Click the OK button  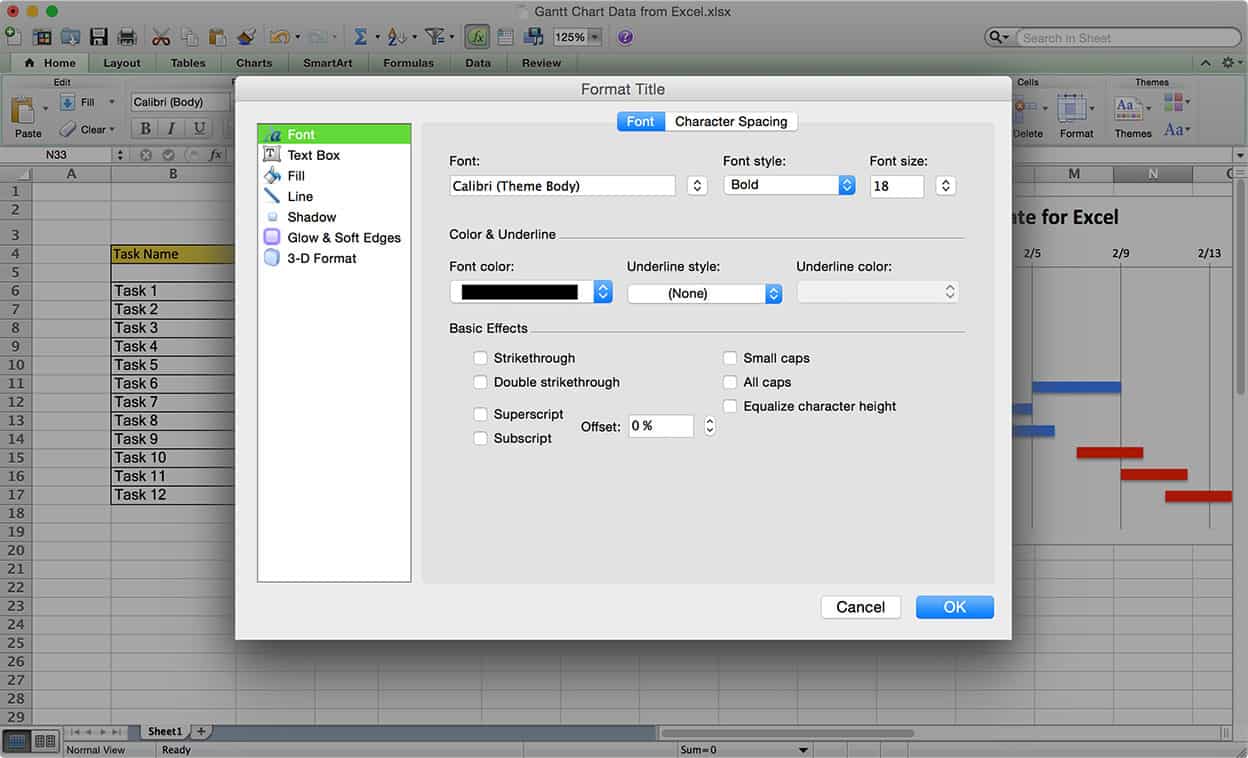954,607
